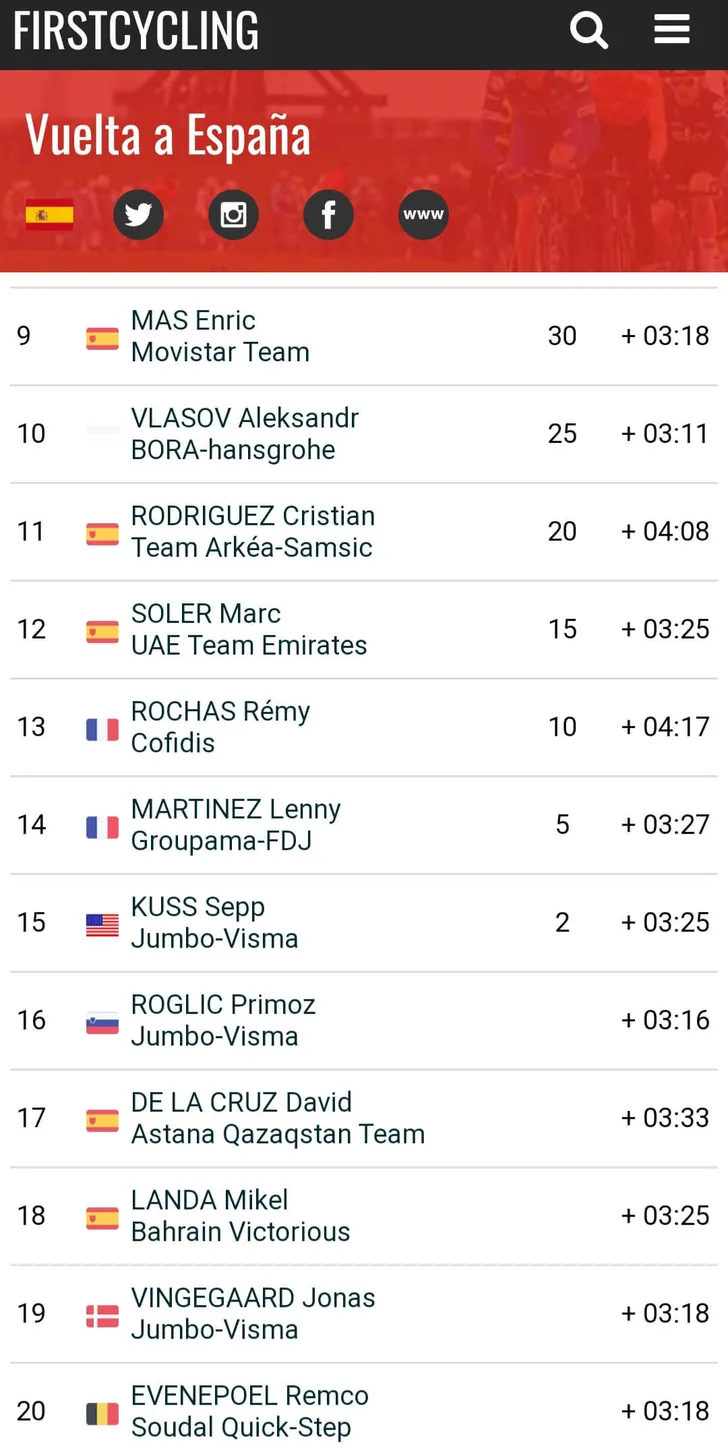This screenshot has width=728, height=1454.
Task: Click the Danish flag beside VINGEGAARD Jonas
Action: click(x=102, y=1316)
